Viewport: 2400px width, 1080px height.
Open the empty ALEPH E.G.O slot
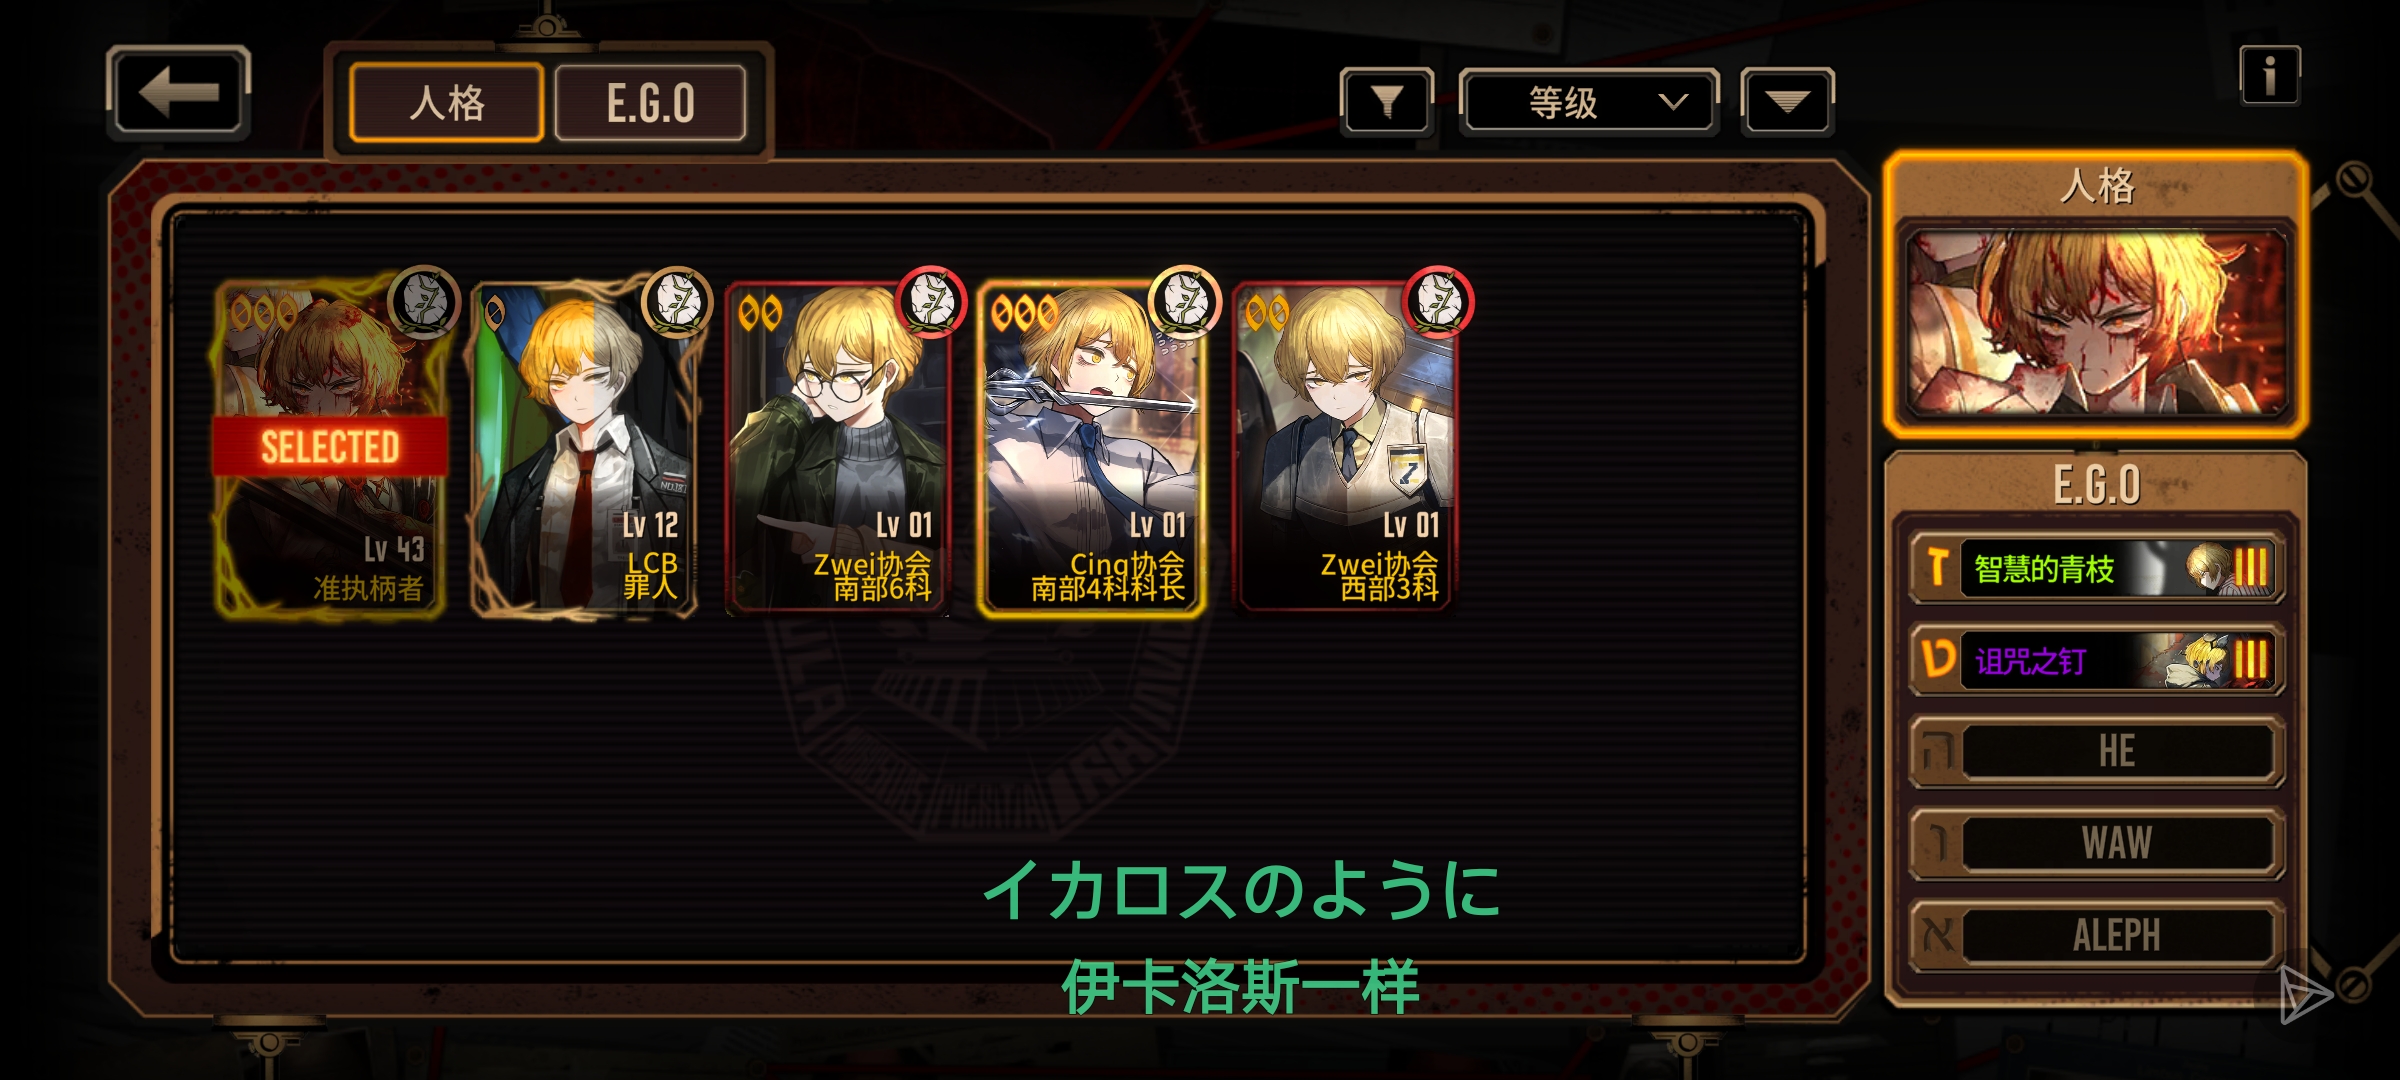[2096, 936]
